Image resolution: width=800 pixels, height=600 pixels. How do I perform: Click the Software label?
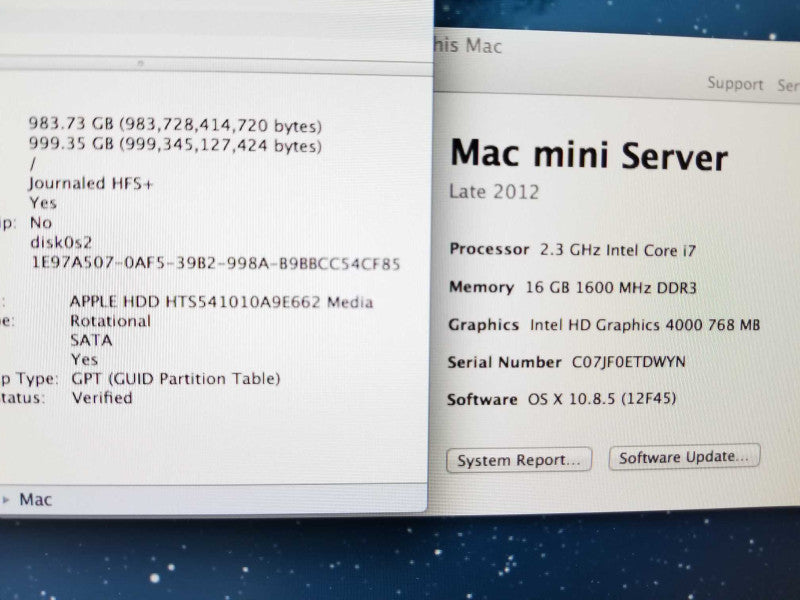482,399
